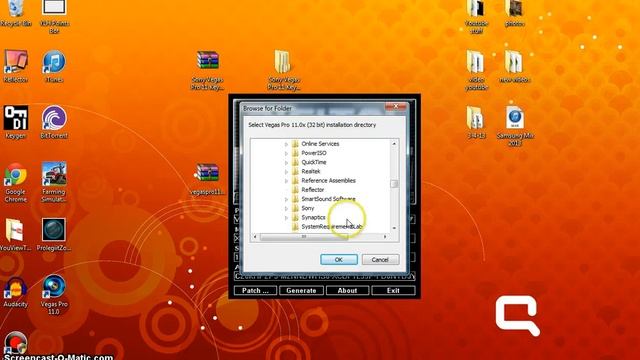Screen dimensions: 640x360
Task: Expand the PowerISO folder node
Action: 286,153
